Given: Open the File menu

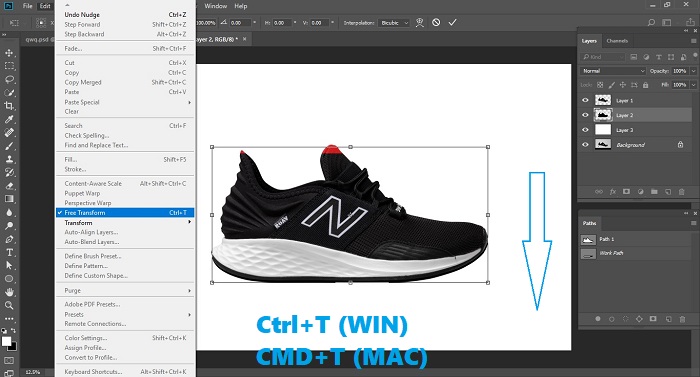Looking at the screenshot, I should tap(27, 6).
